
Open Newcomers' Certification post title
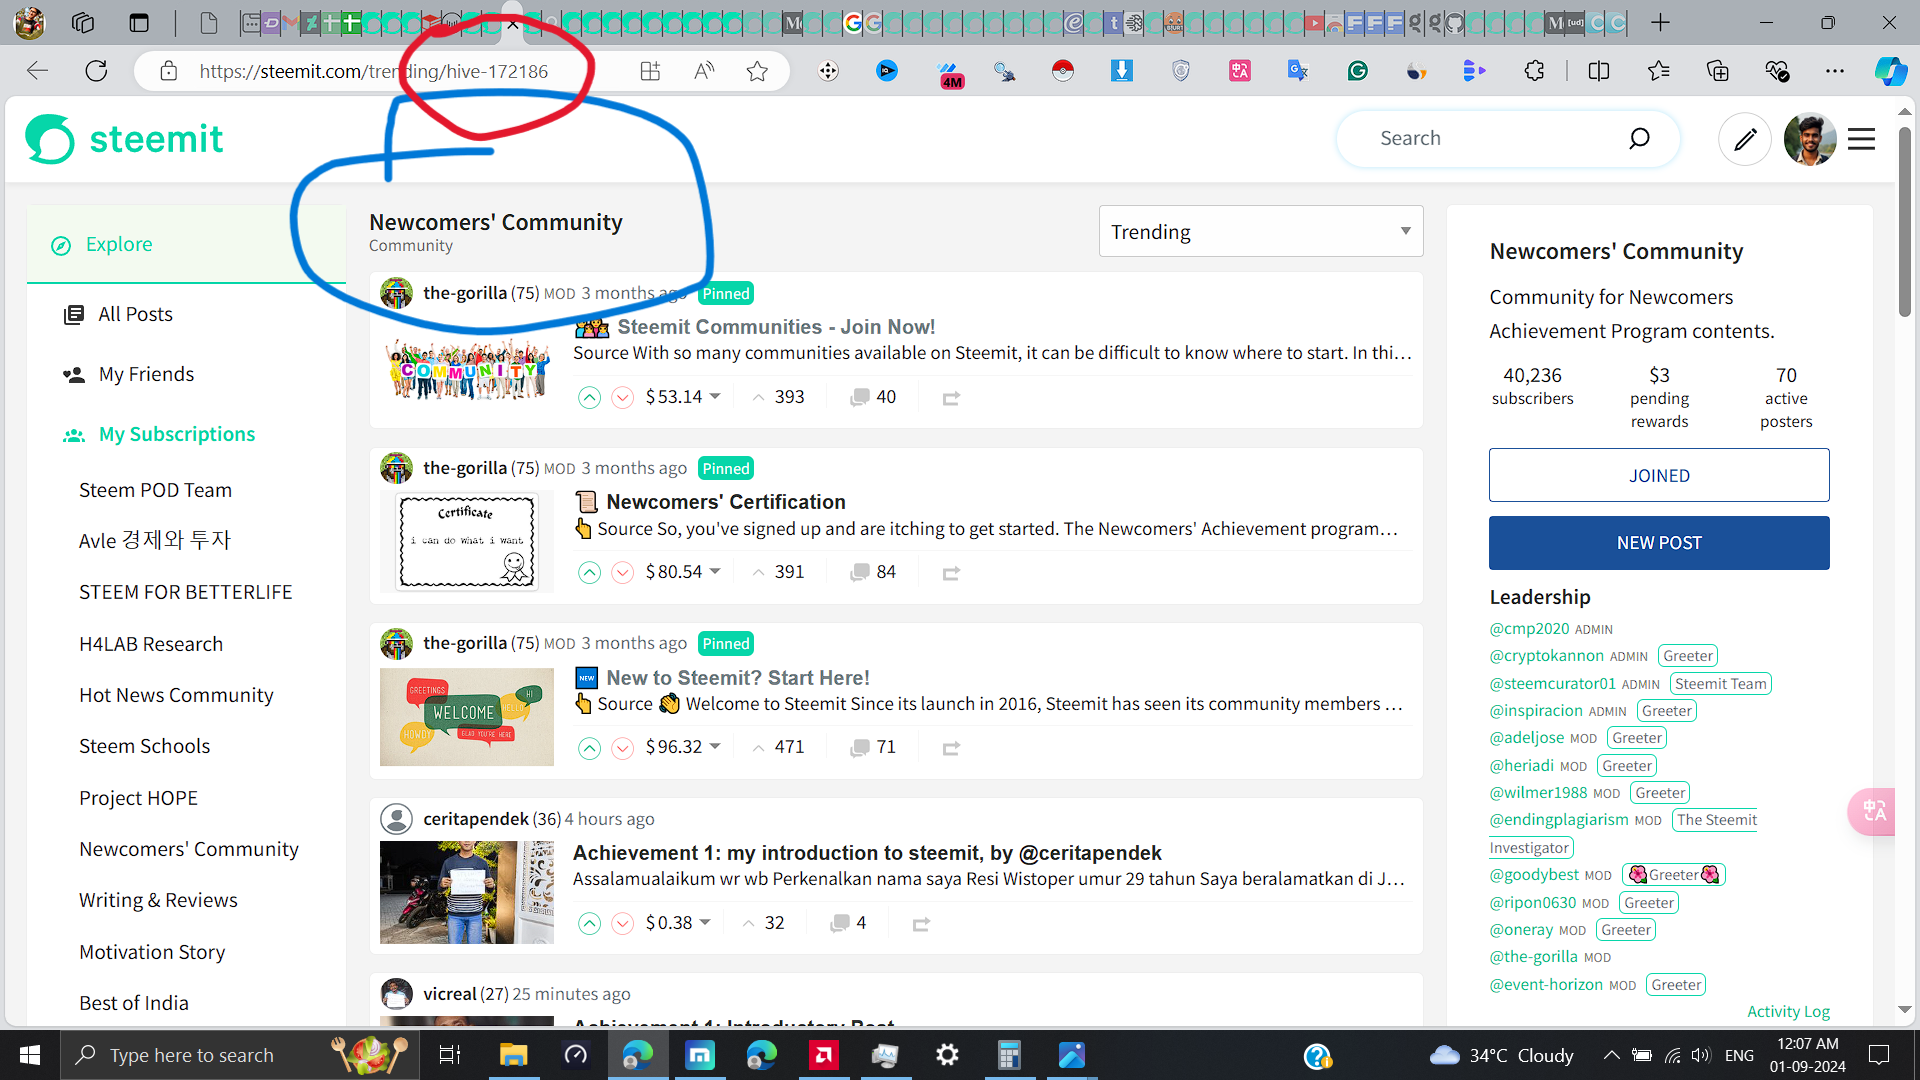(726, 502)
